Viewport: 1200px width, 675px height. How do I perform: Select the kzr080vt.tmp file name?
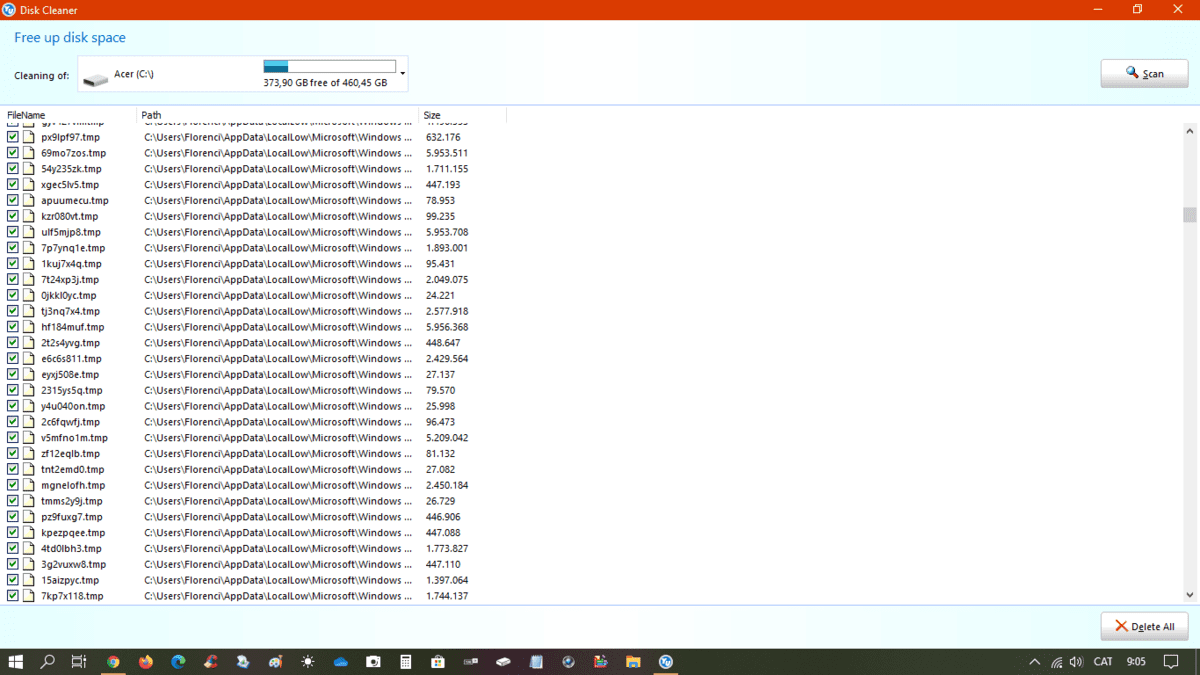(69, 216)
